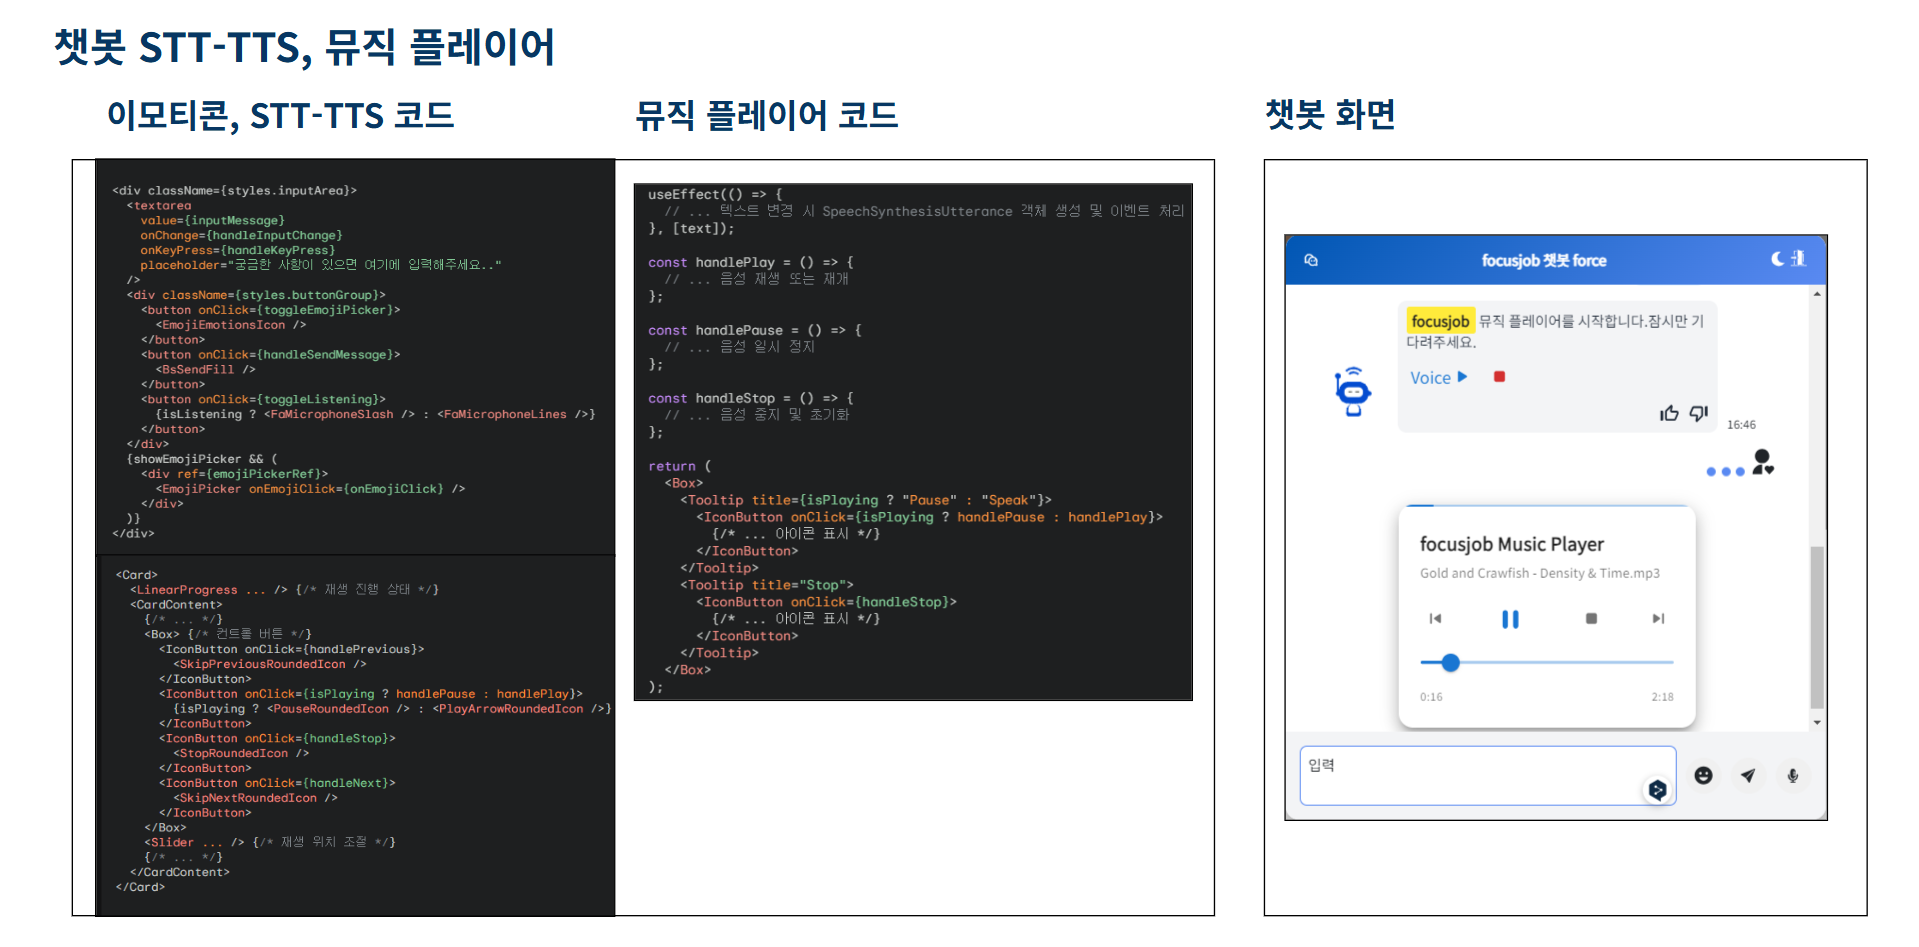Viewport: 1919px width, 947px height.
Task: Click the blue robot chatbot avatar
Action: [x=1352, y=391]
